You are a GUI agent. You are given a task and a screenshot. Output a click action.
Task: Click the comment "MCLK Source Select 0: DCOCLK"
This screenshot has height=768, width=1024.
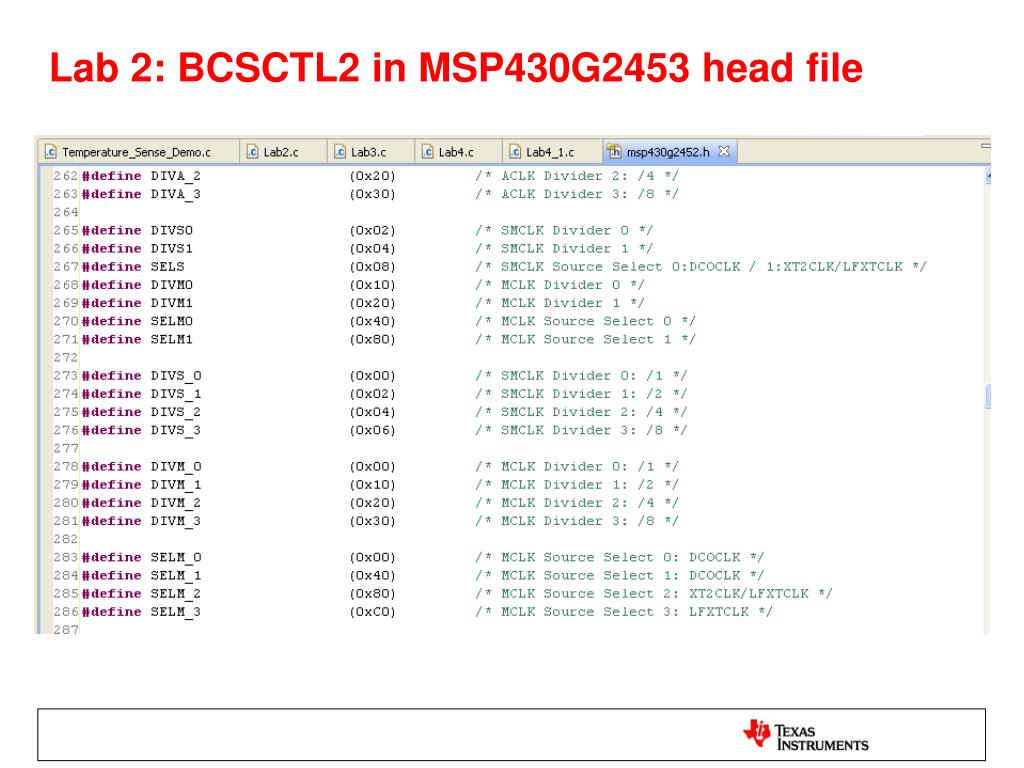click(620, 558)
